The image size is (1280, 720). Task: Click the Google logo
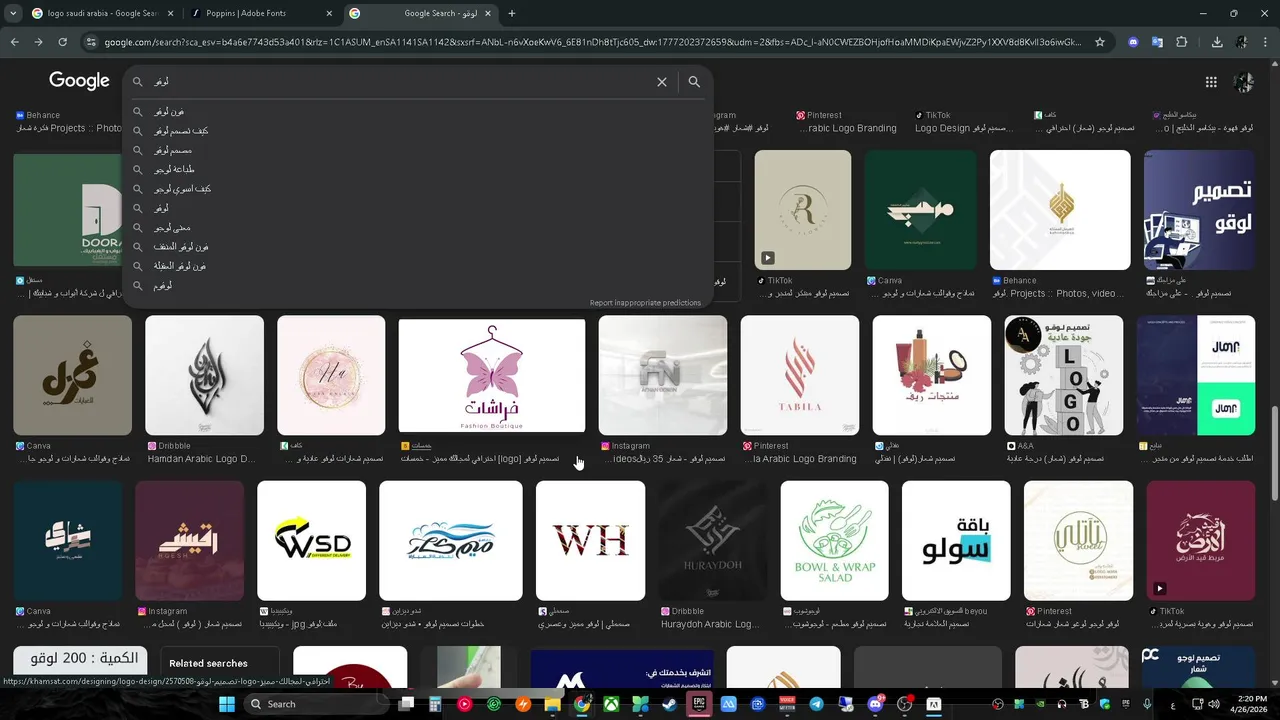click(79, 81)
